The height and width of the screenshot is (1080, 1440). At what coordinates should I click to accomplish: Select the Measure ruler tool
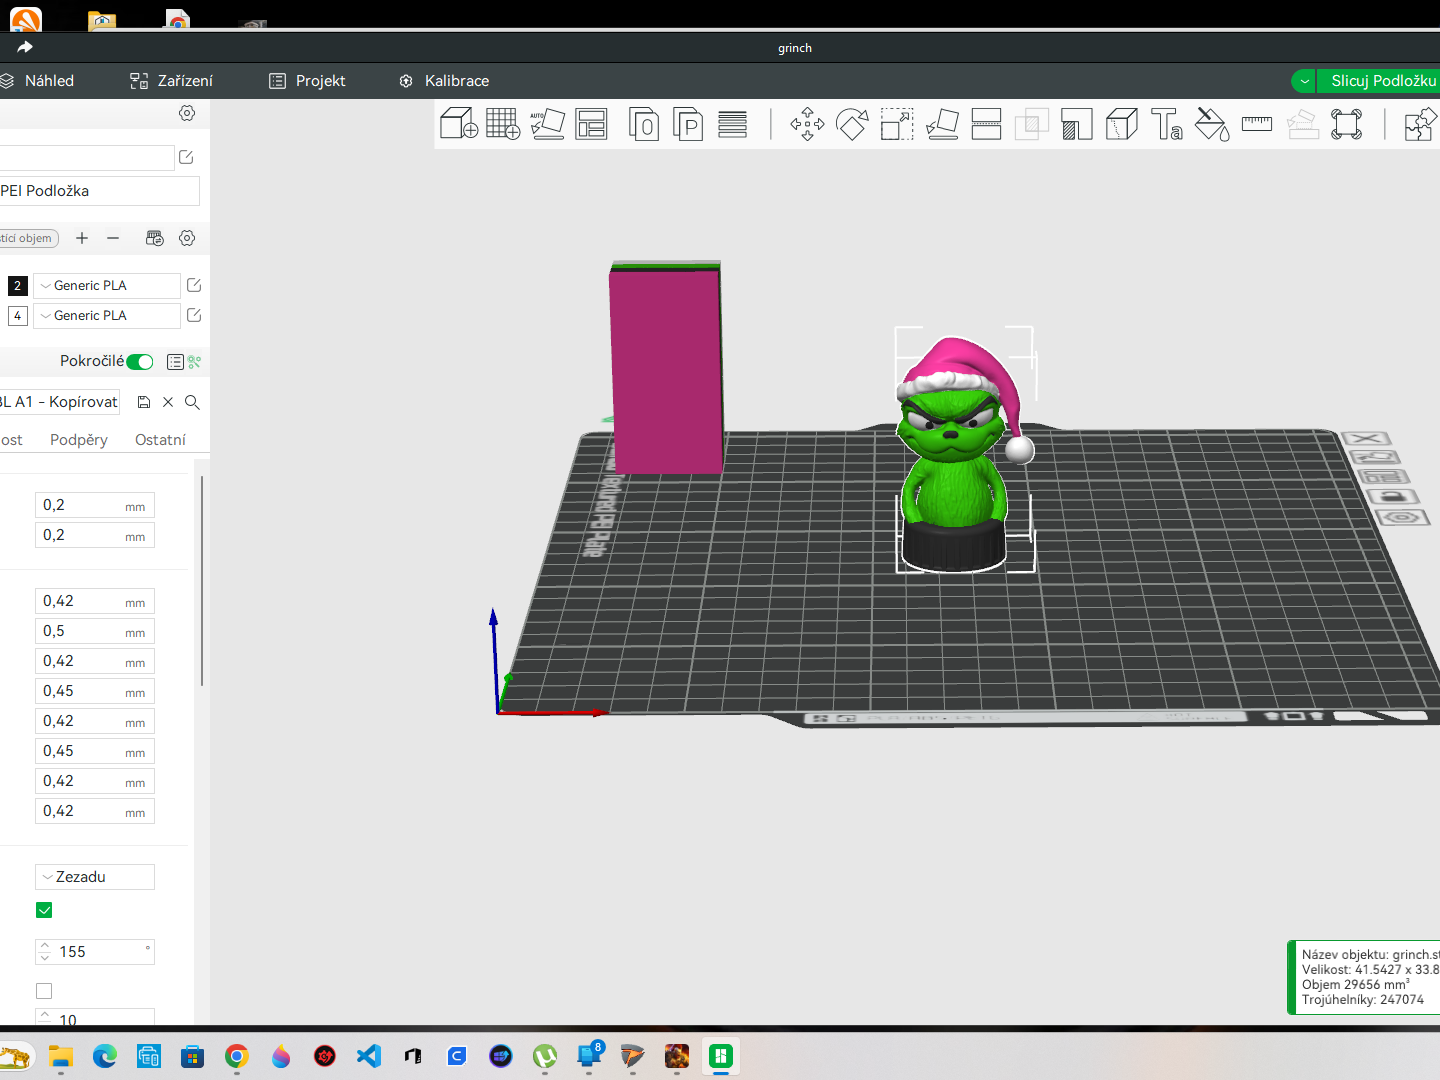[1257, 124]
